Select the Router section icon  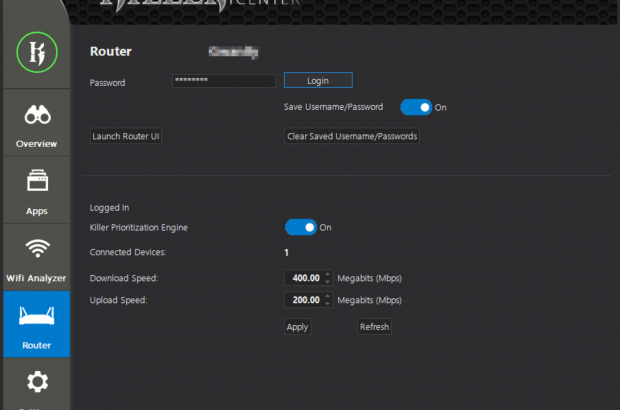click(35, 323)
